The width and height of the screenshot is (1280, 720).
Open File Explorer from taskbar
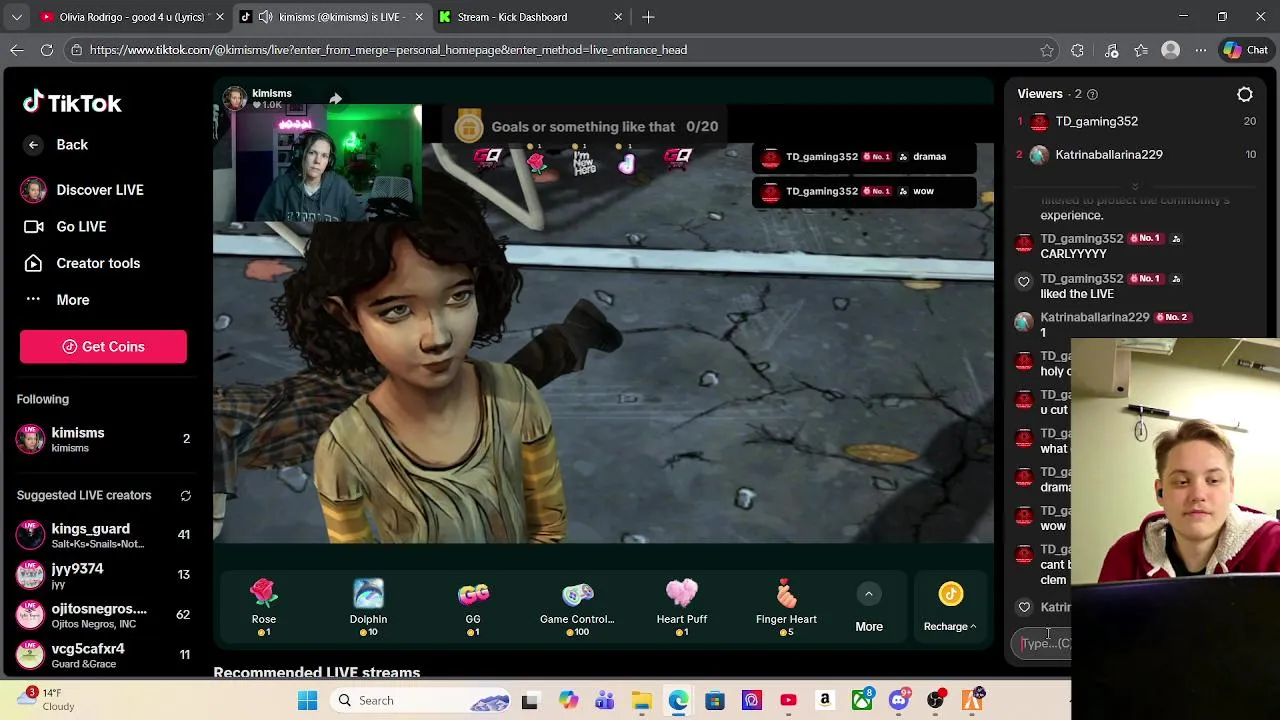(x=641, y=701)
